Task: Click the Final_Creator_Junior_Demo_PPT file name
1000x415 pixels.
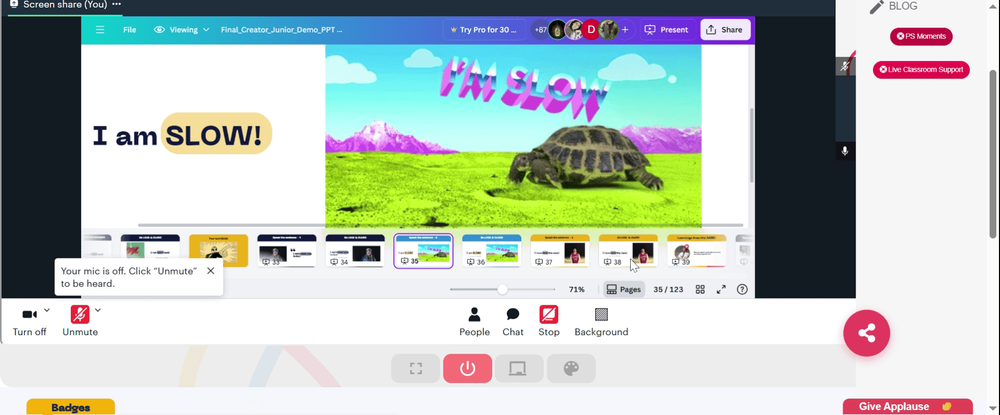Action: tap(281, 29)
